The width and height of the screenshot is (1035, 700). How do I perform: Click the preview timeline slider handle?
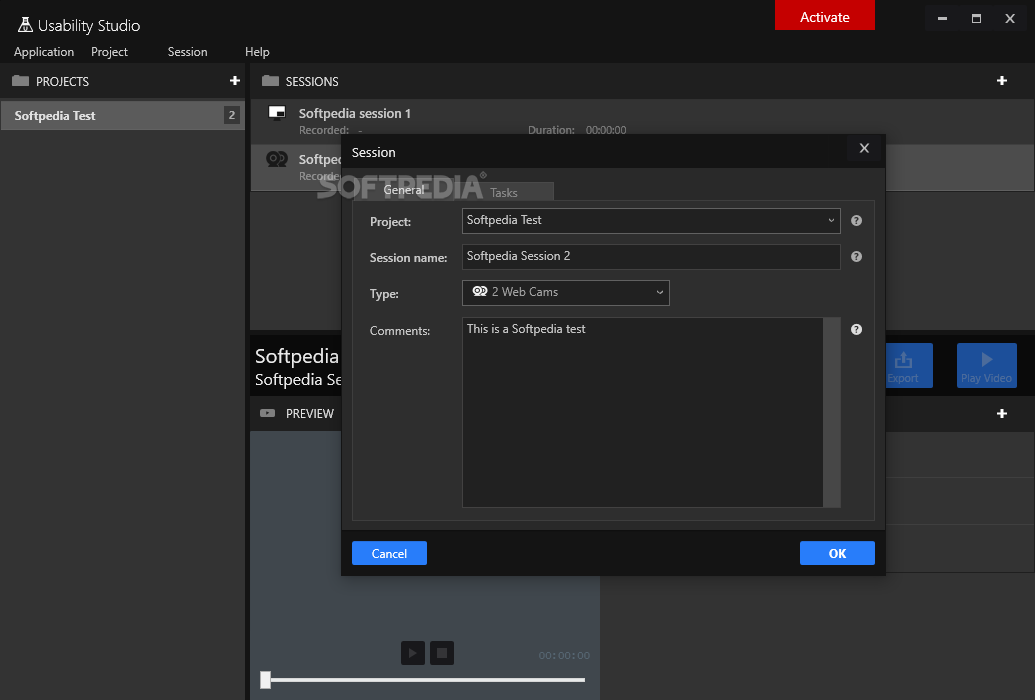pyautogui.click(x=265, y=680)
